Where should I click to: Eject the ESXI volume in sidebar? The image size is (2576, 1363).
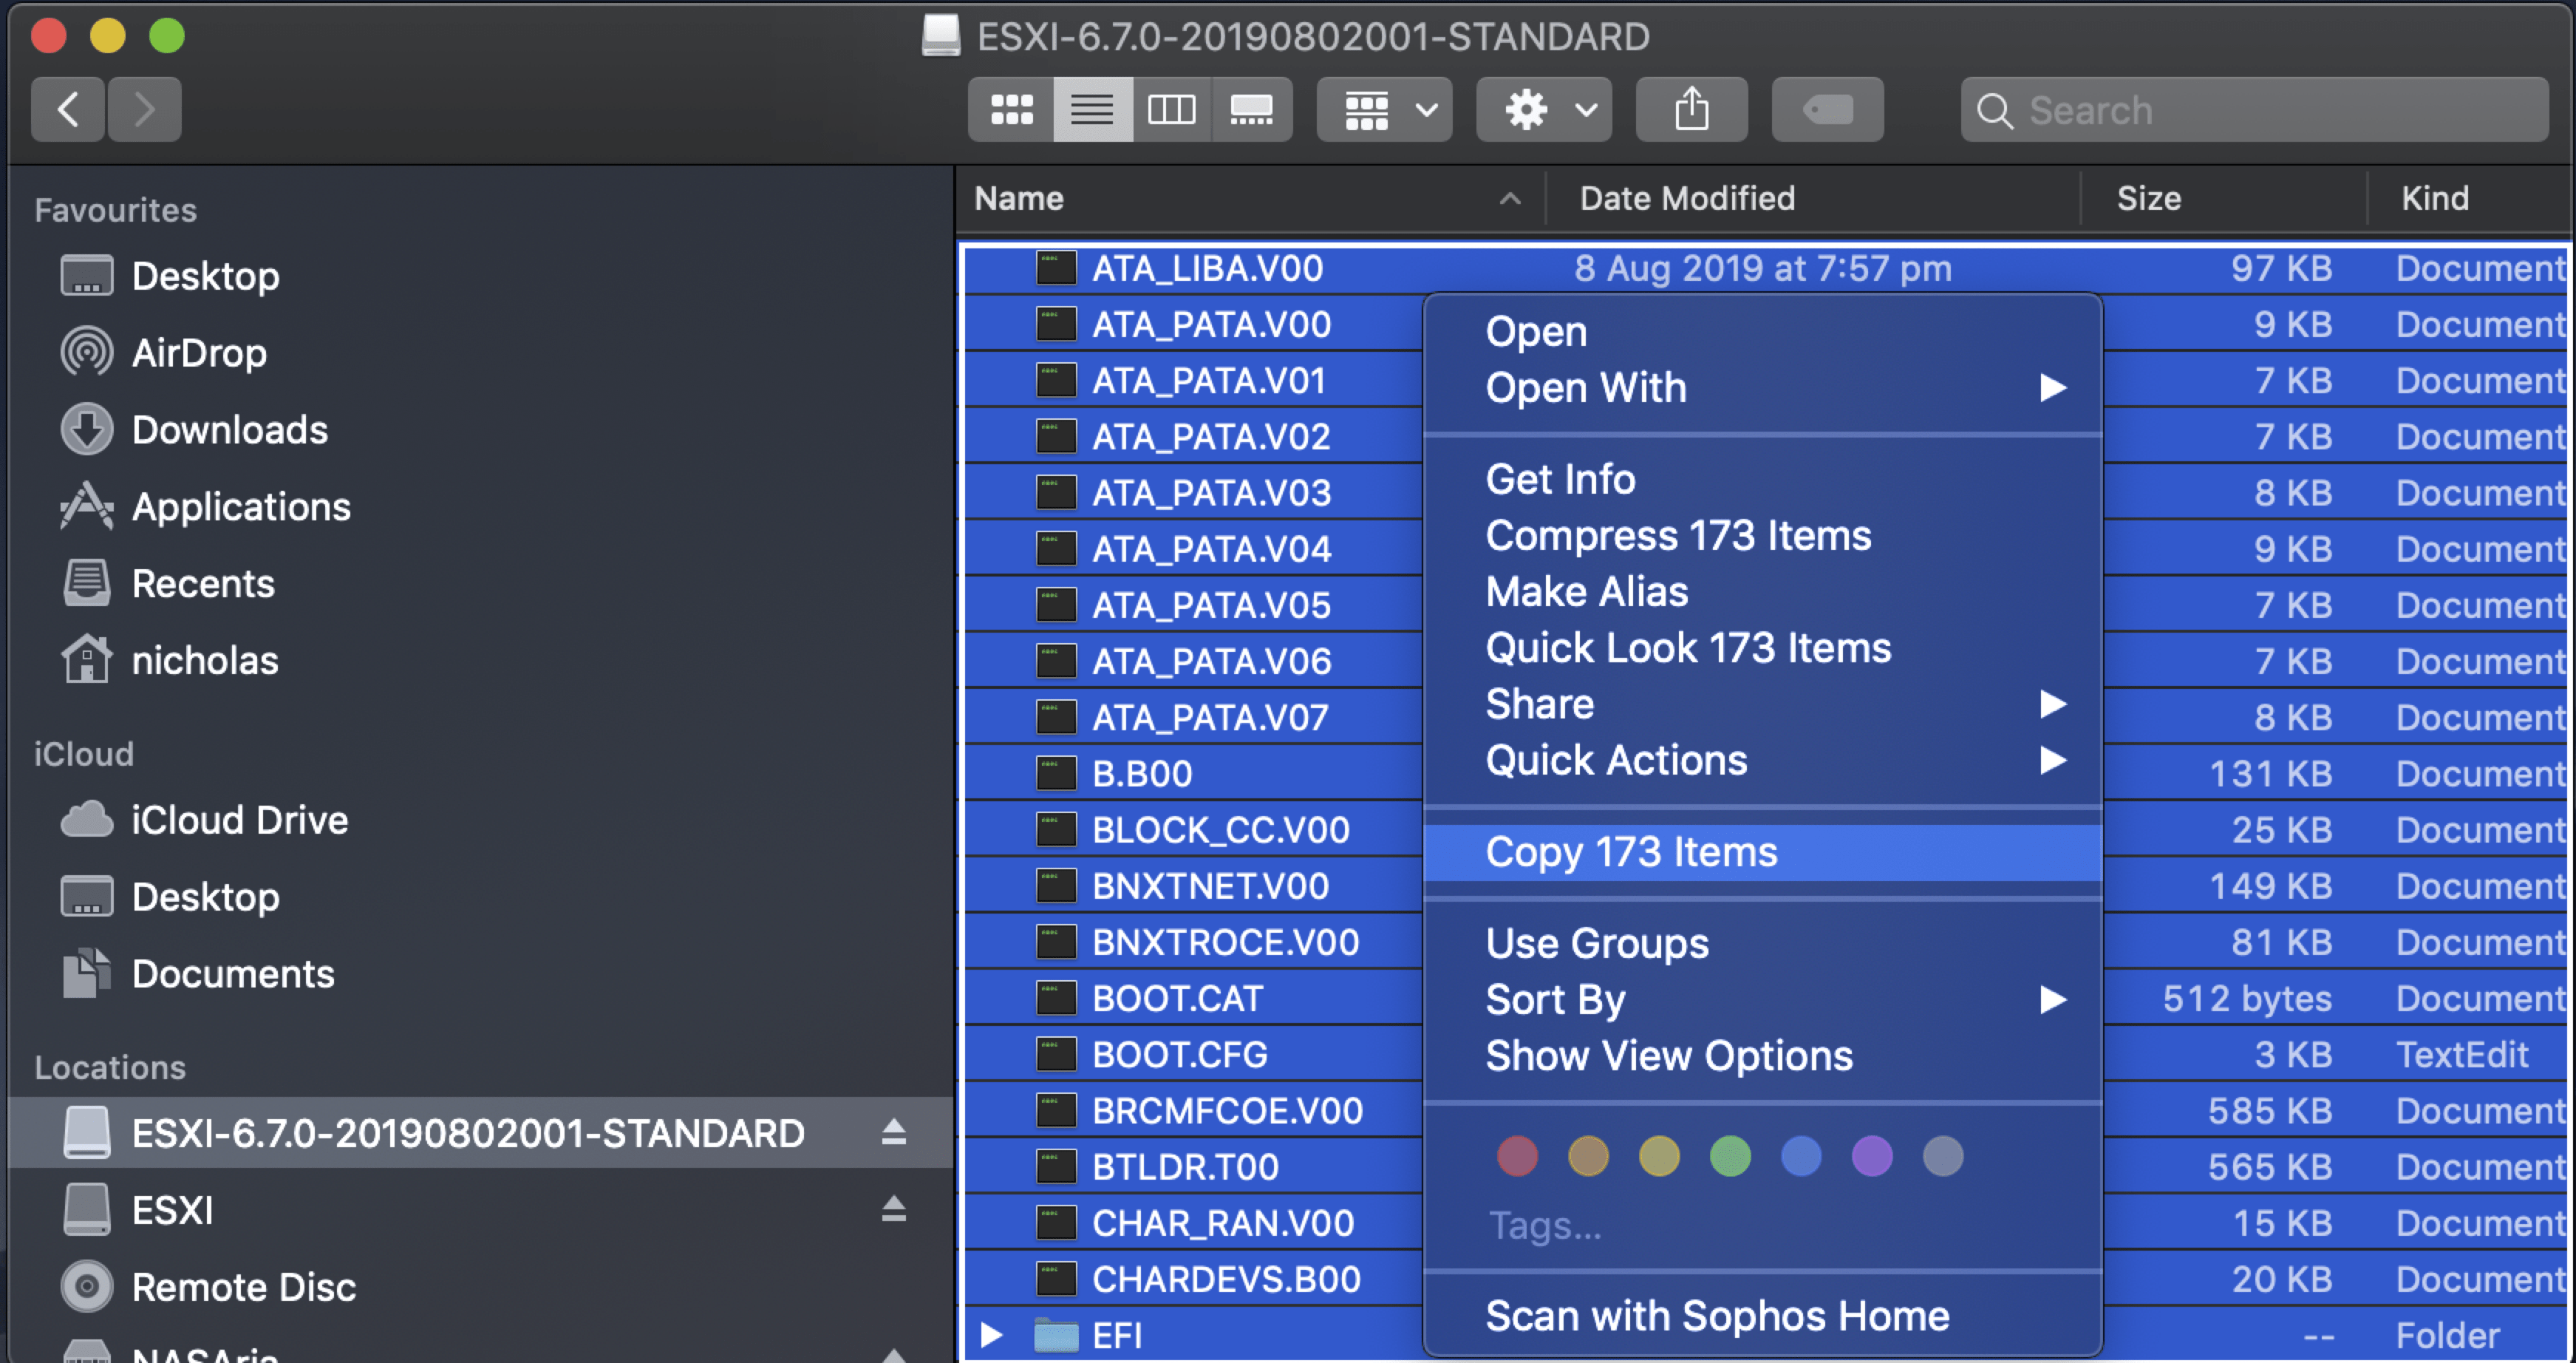coord(893,1210)
